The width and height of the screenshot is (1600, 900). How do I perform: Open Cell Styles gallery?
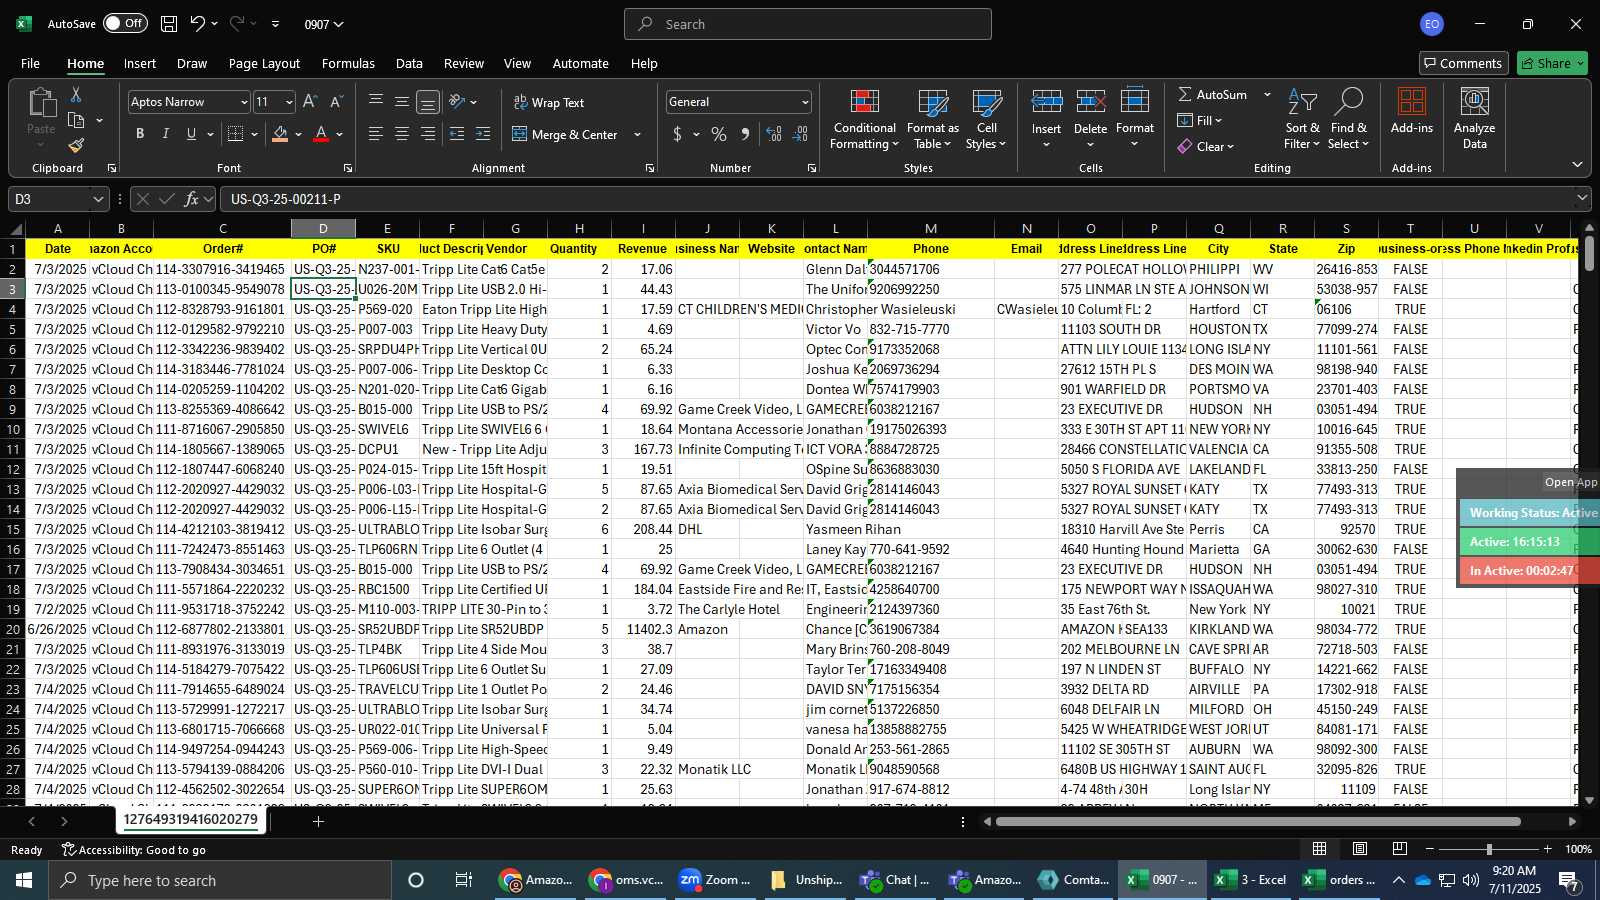[x=986, y=120]
